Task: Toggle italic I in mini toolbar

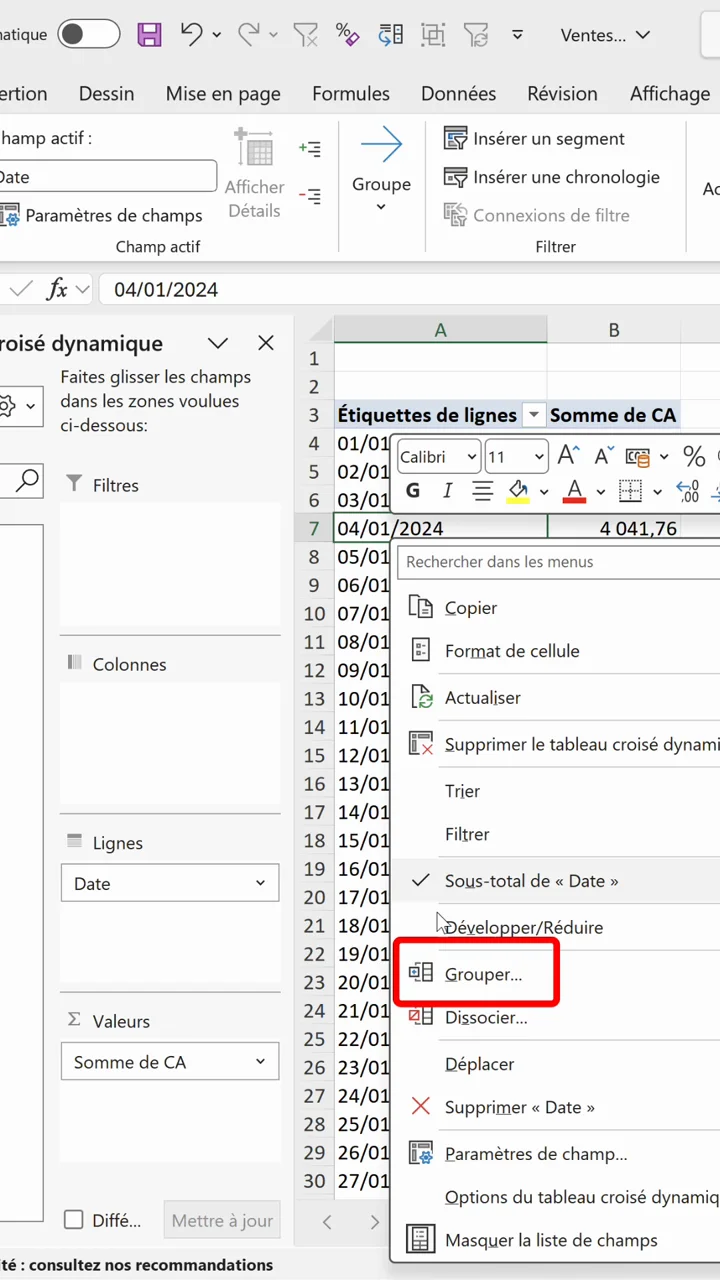Action: pyautogui.click(x=447, y=491)
